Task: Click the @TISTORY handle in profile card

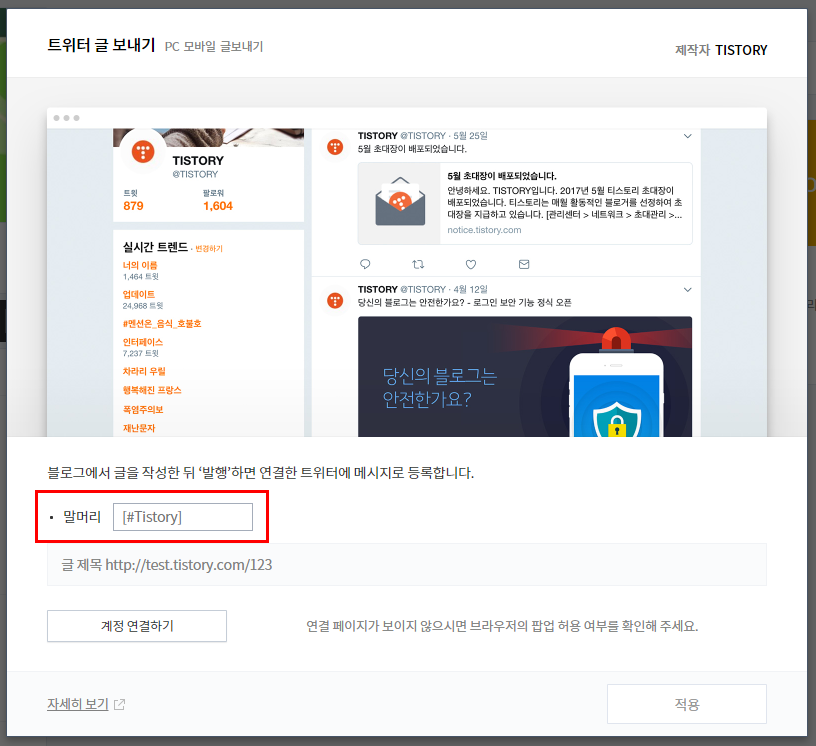Action: point(195,174)
